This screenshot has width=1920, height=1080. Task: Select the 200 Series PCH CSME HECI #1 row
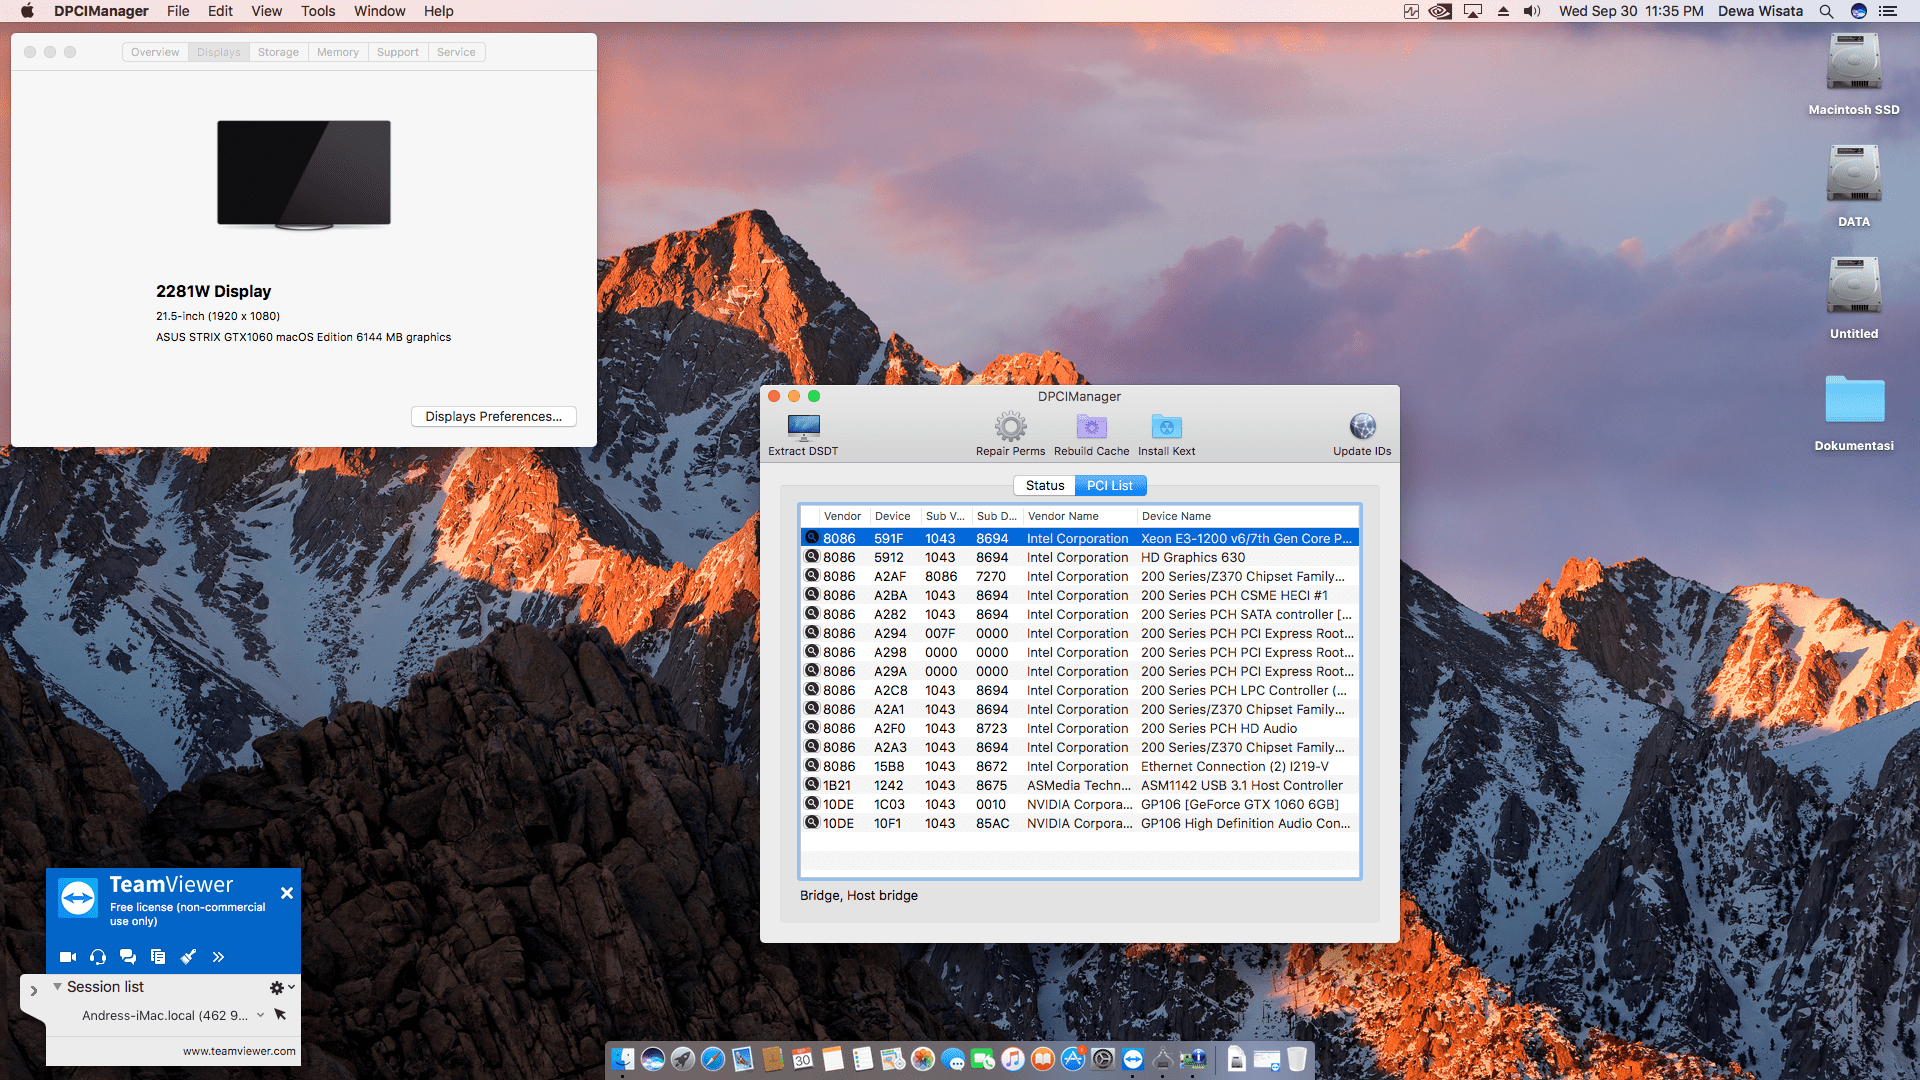pyautogui.click(x=1080, y=595)
